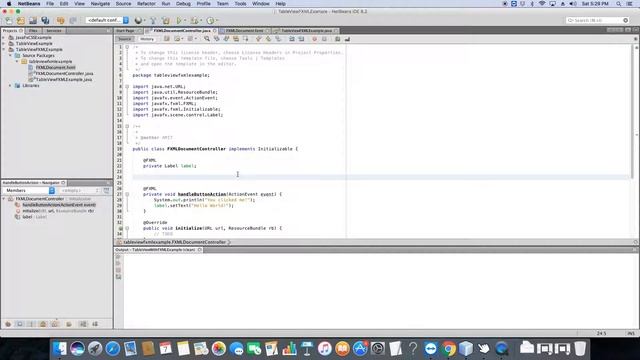Open the Debug menu
Viewport: 640px width, 360px height.
click(183, 4)
